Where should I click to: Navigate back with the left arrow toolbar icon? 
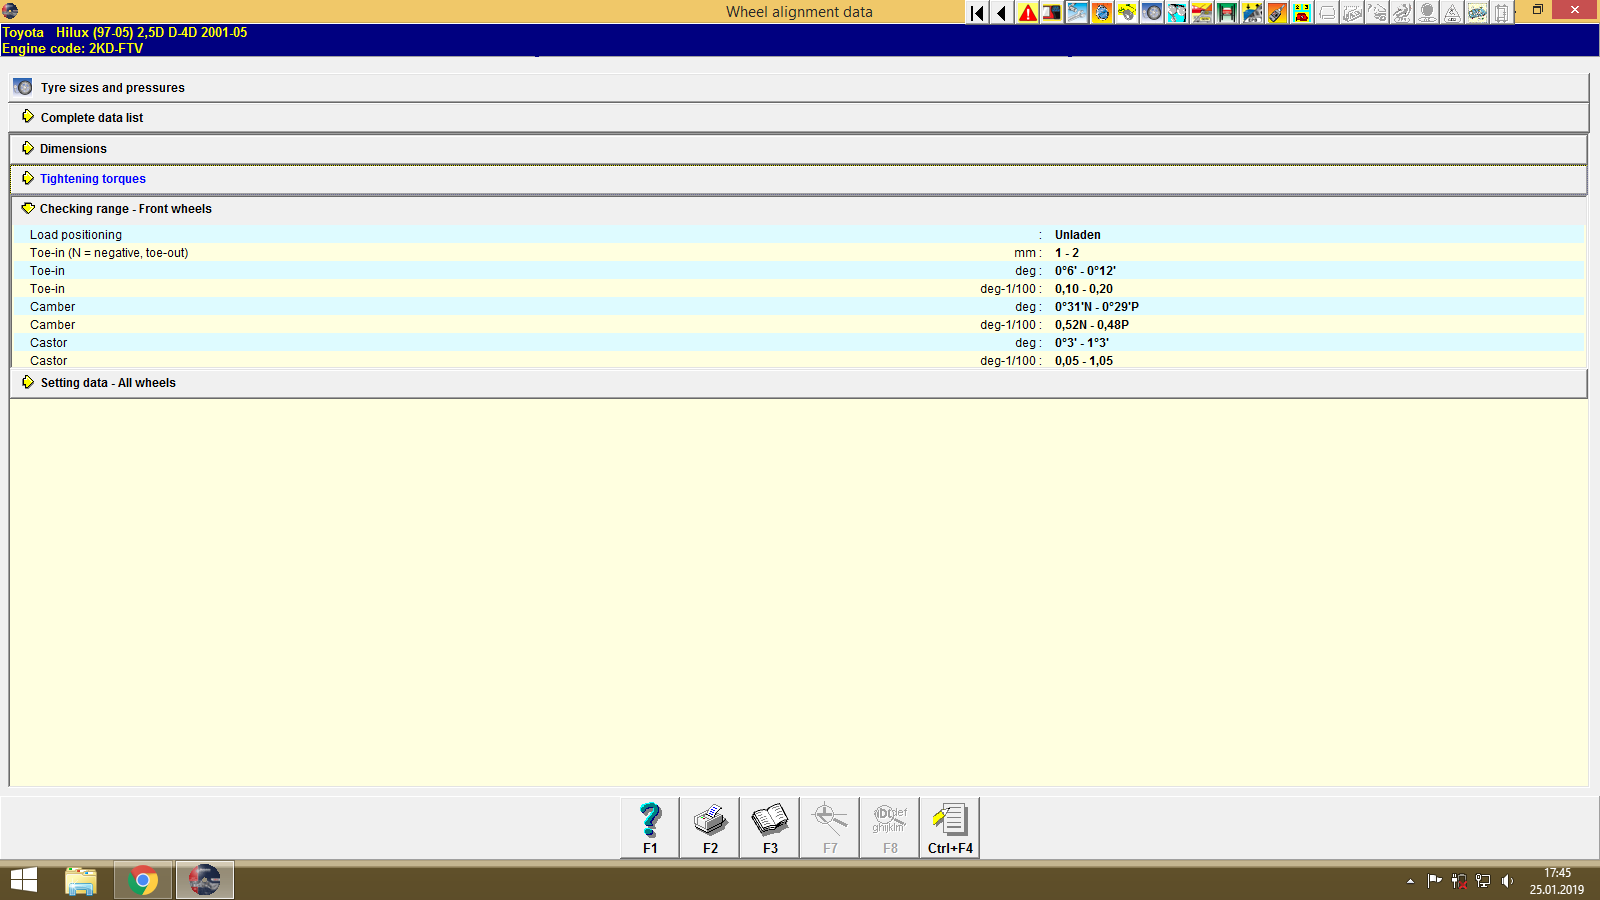coord(1001,13)
